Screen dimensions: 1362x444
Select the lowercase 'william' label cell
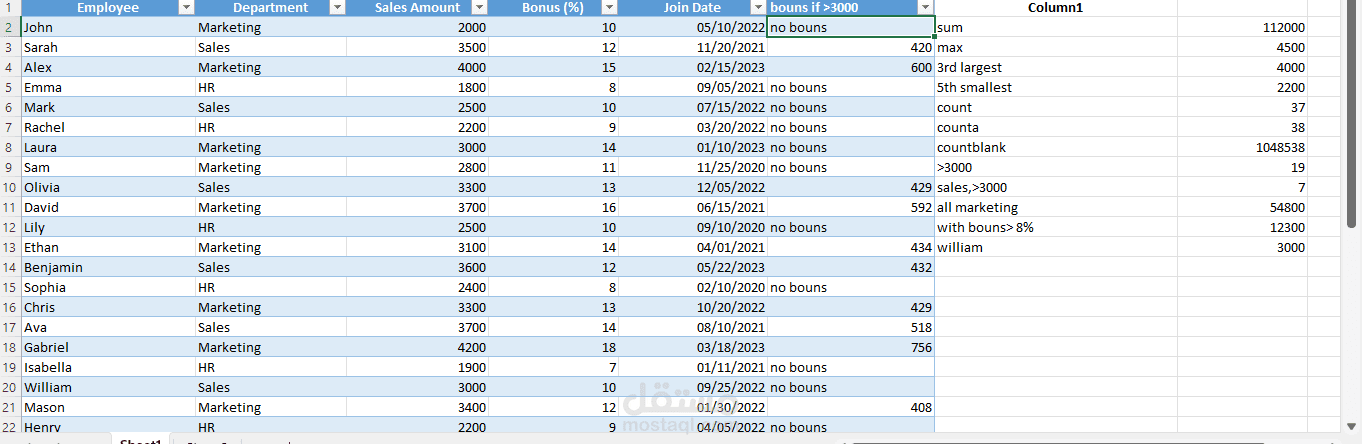click(x=1056, y=247)
